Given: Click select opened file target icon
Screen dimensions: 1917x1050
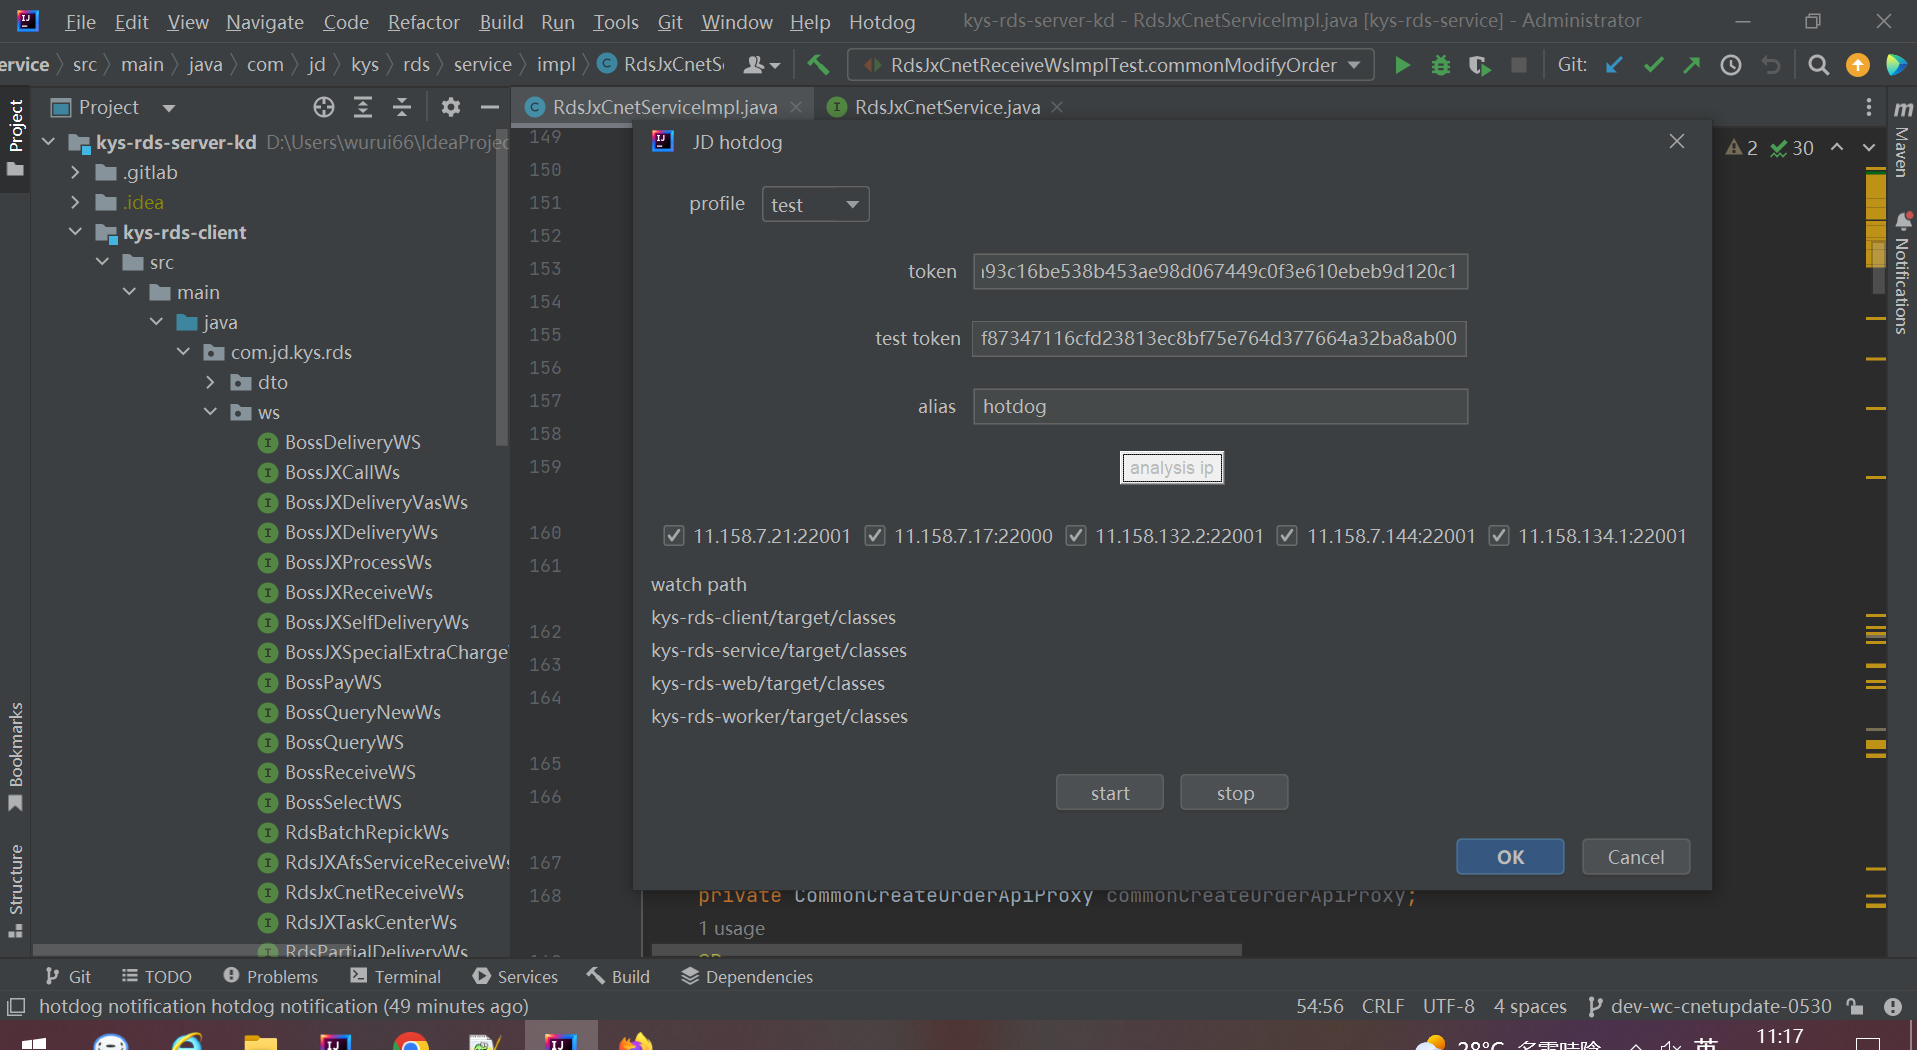Looking at the screenshot, I should (323, 107).
